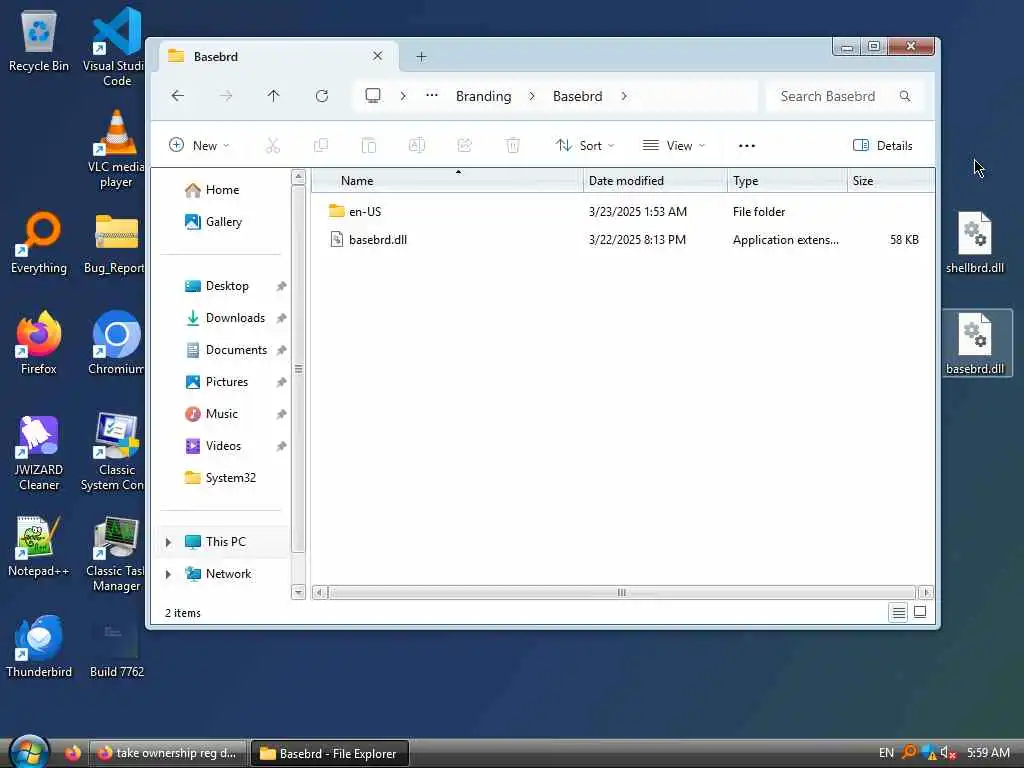Open the Sort dropdown menu
Screen dimensions: 1024x768
tap(584, 146)
